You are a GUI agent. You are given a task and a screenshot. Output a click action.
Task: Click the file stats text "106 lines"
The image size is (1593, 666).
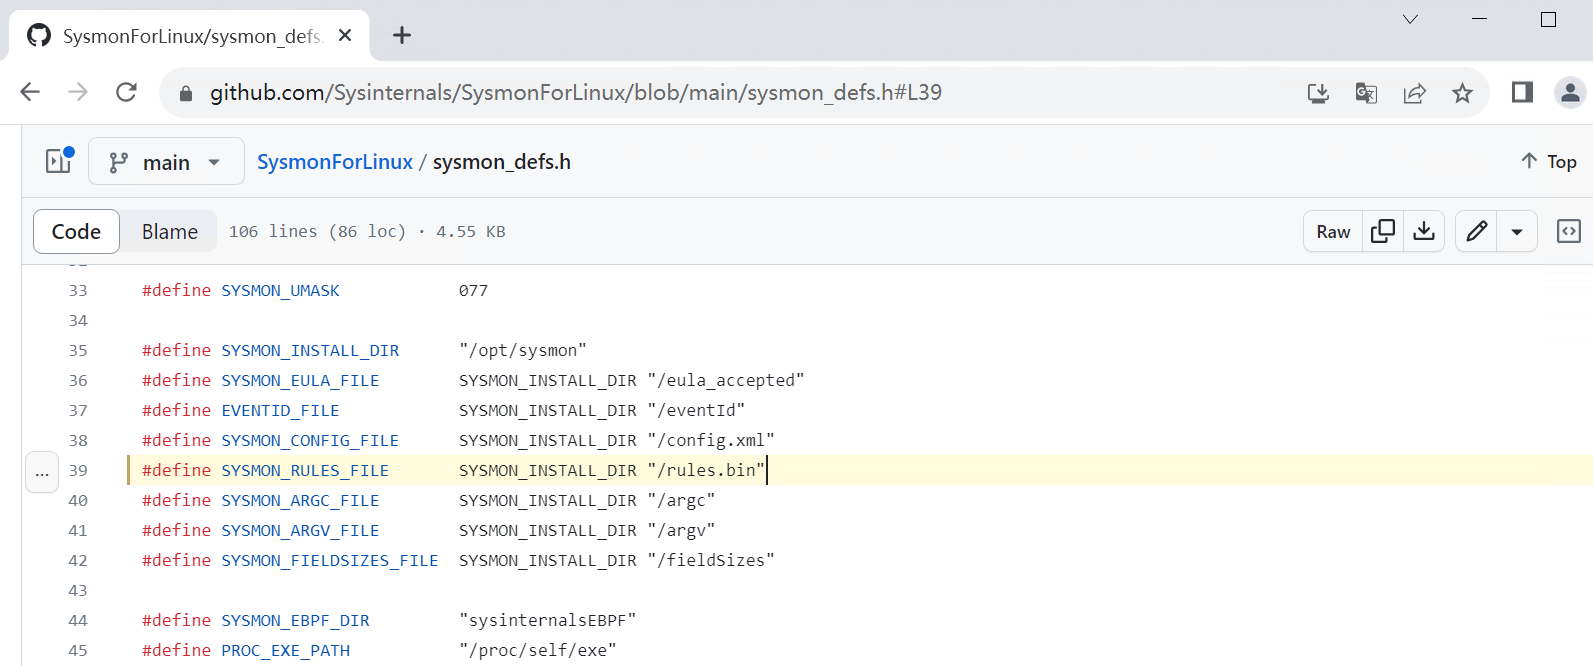(273, 232)
